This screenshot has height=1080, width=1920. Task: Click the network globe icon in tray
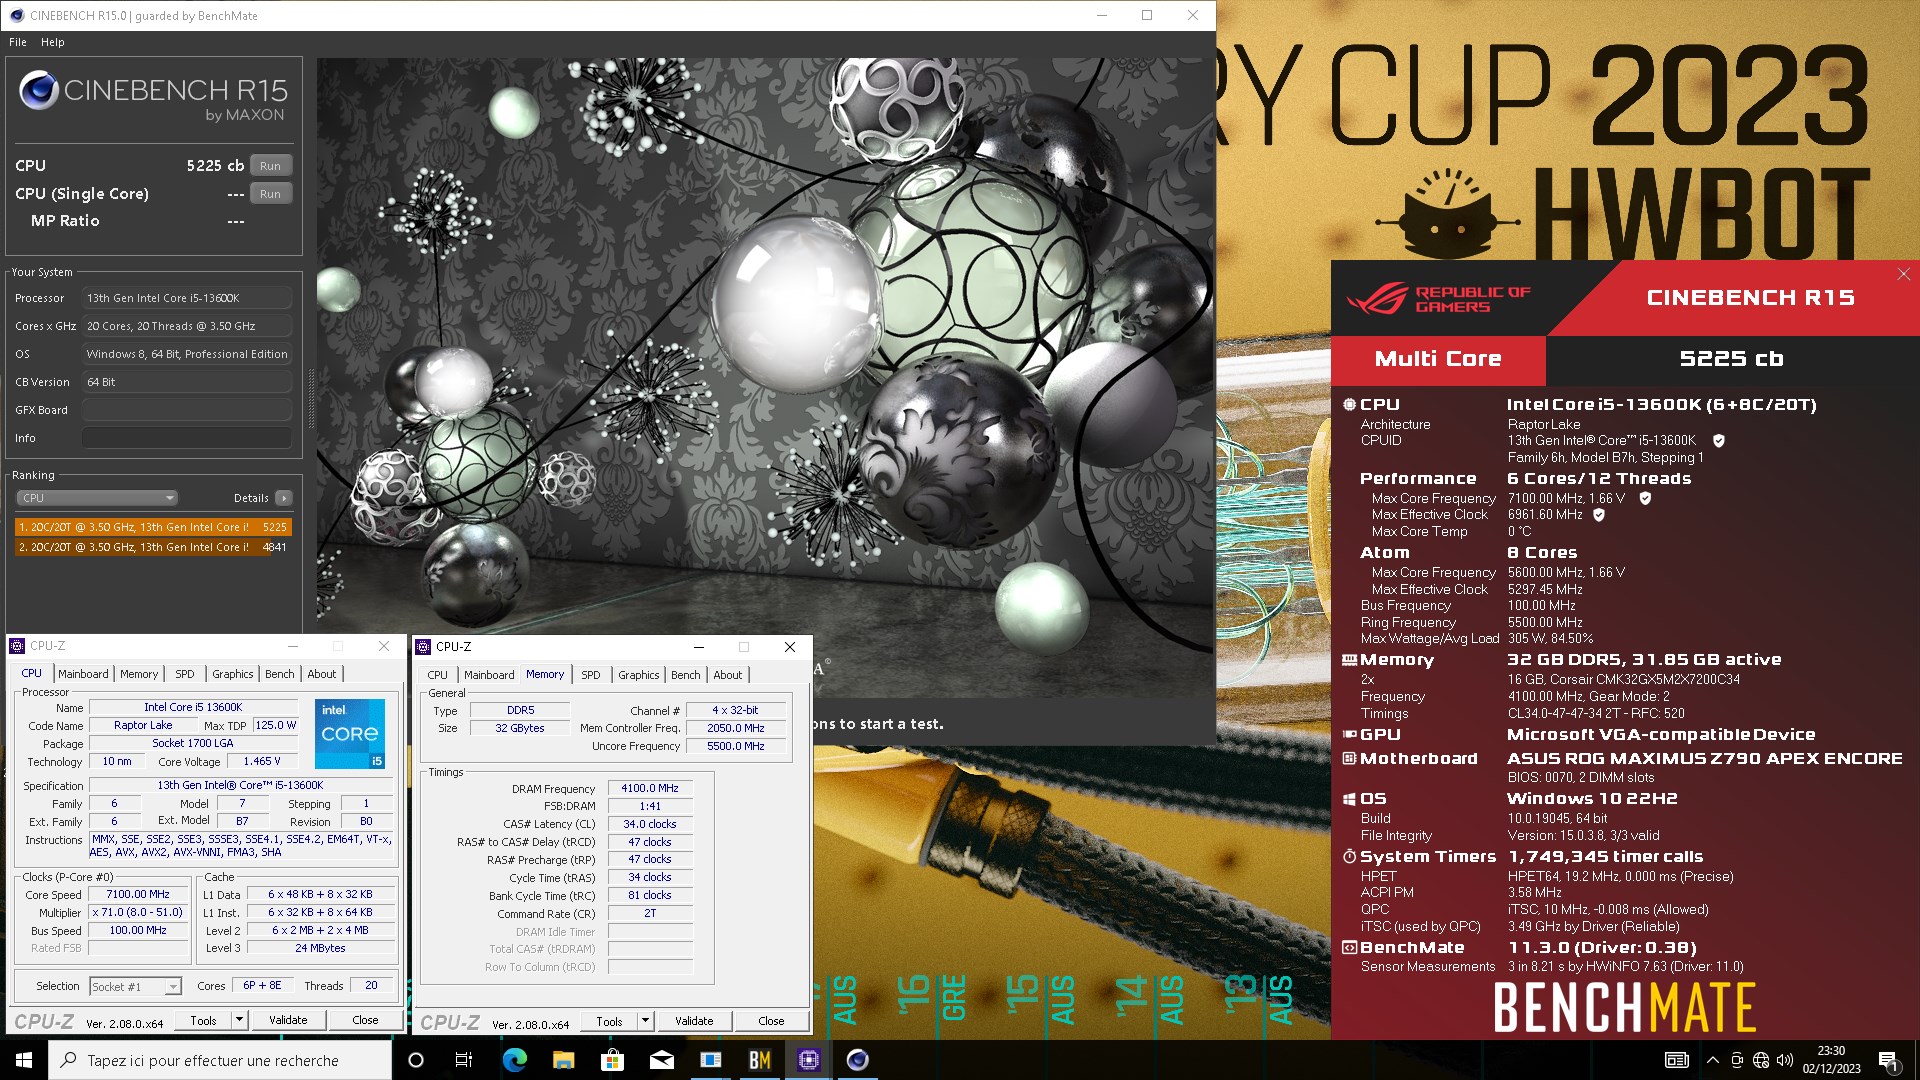tap(1760, 1060)
